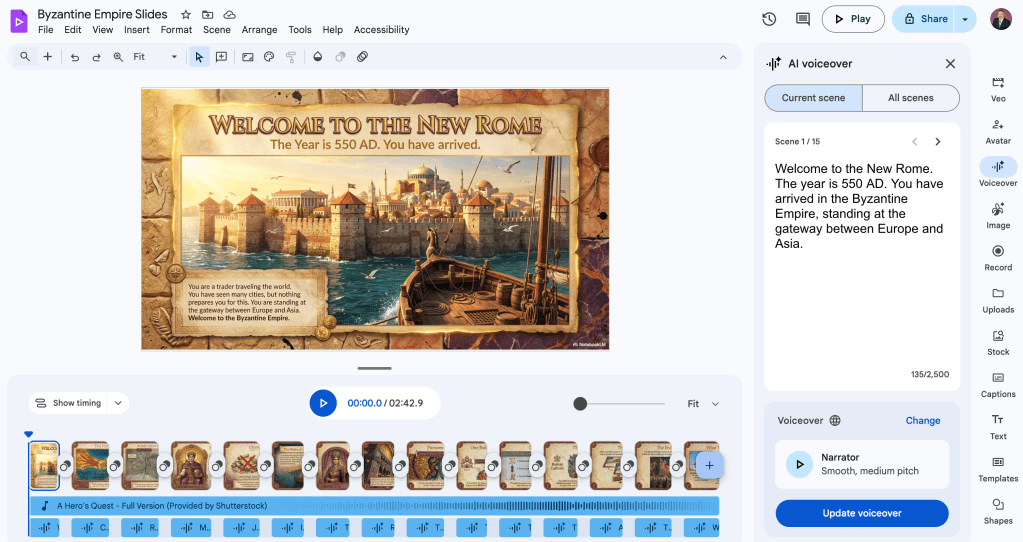Open the Share button dropdown arrow
The height and width of the screenshot is (542, 1023).
[965, 19]
